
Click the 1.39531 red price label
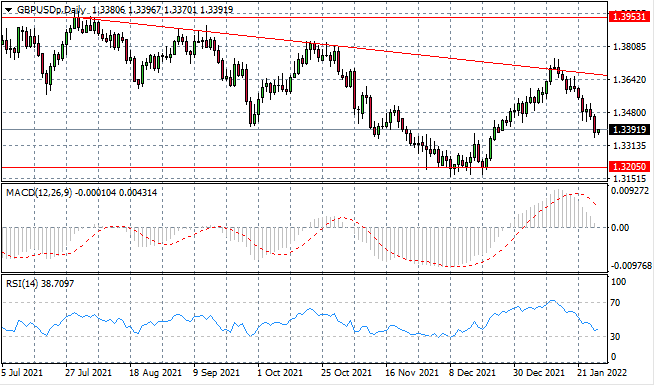(629, 17)
